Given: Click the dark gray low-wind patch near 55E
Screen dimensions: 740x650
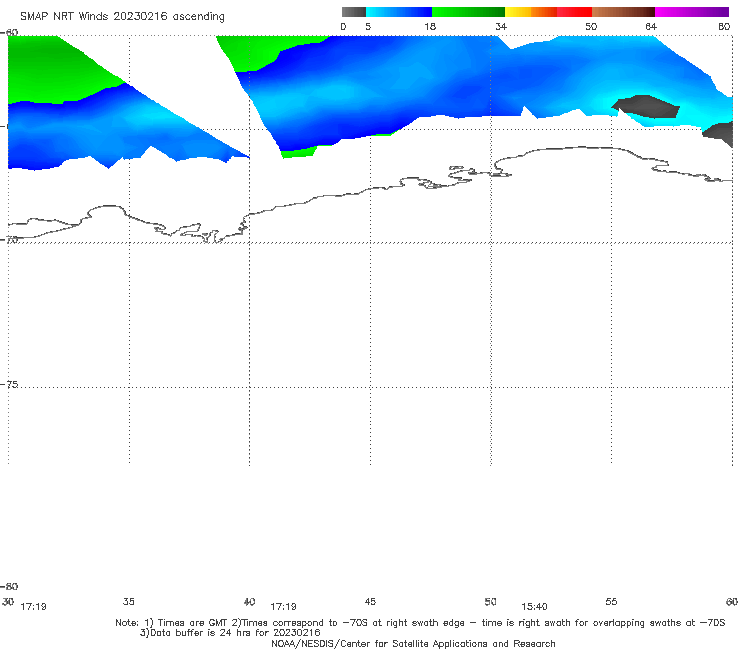Looking at the screenshot, I should (647, 107).
